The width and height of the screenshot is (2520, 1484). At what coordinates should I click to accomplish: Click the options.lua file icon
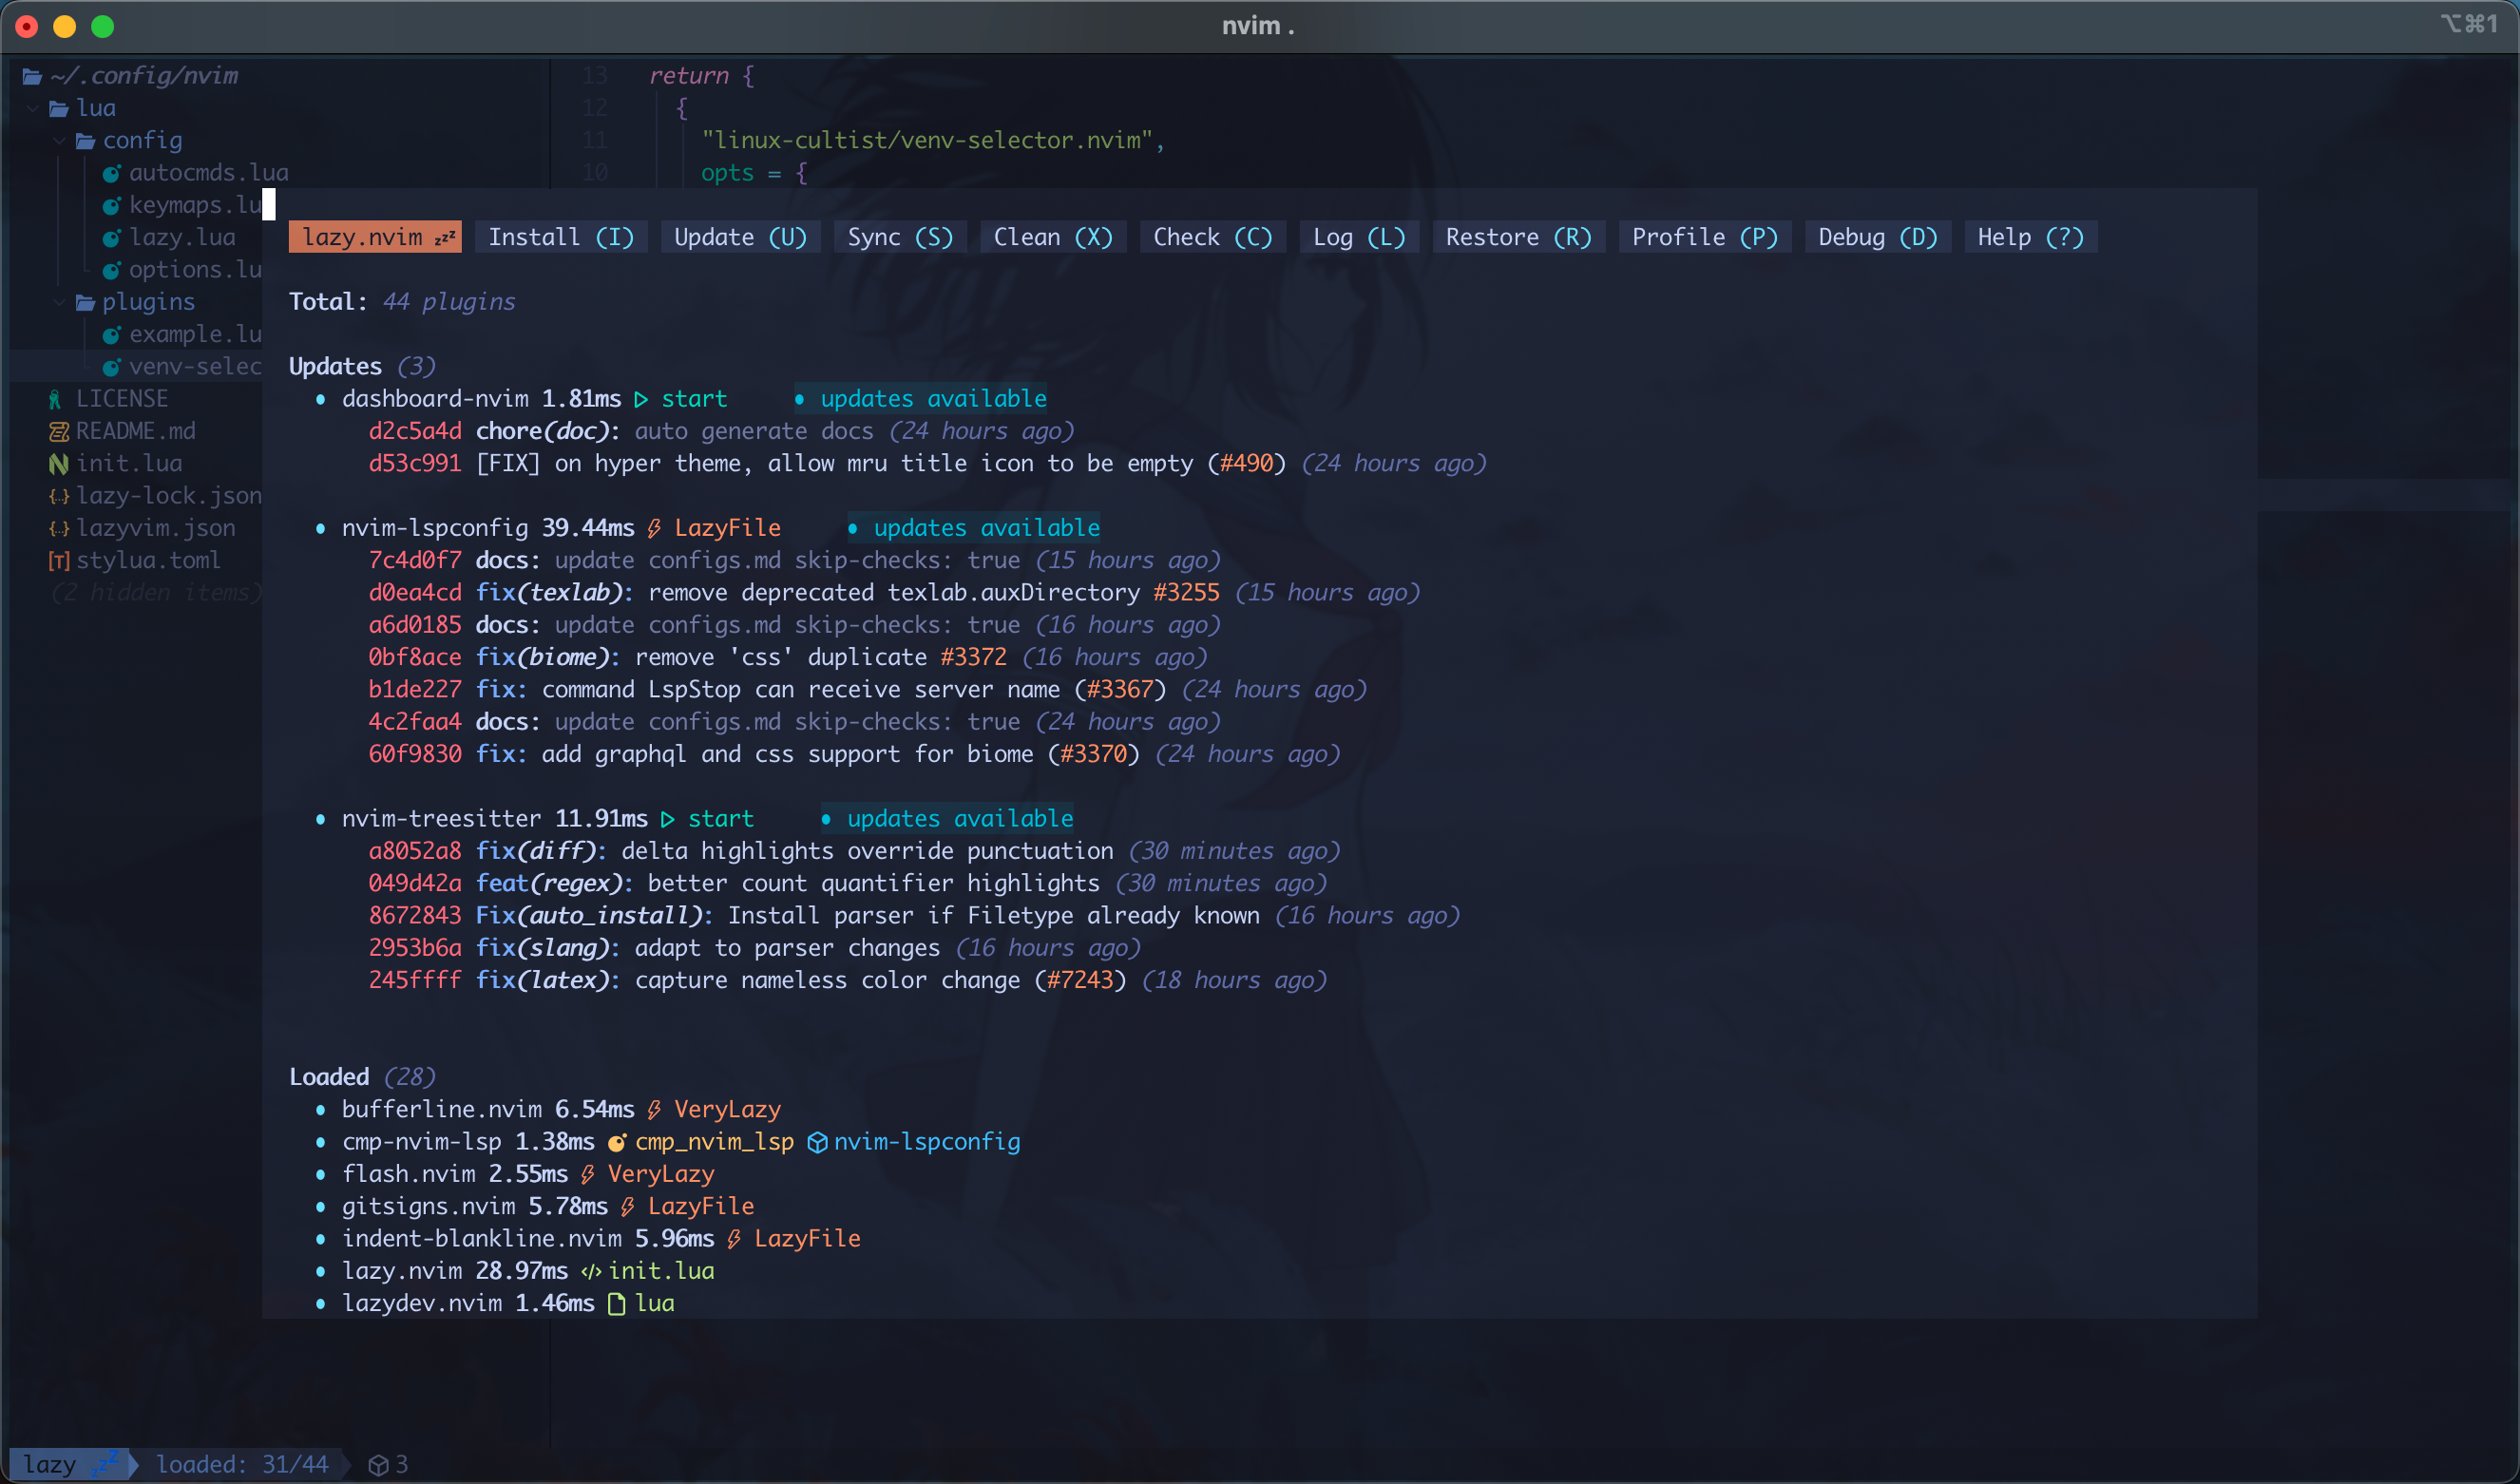pyautogui.click(x=112, y=270)
